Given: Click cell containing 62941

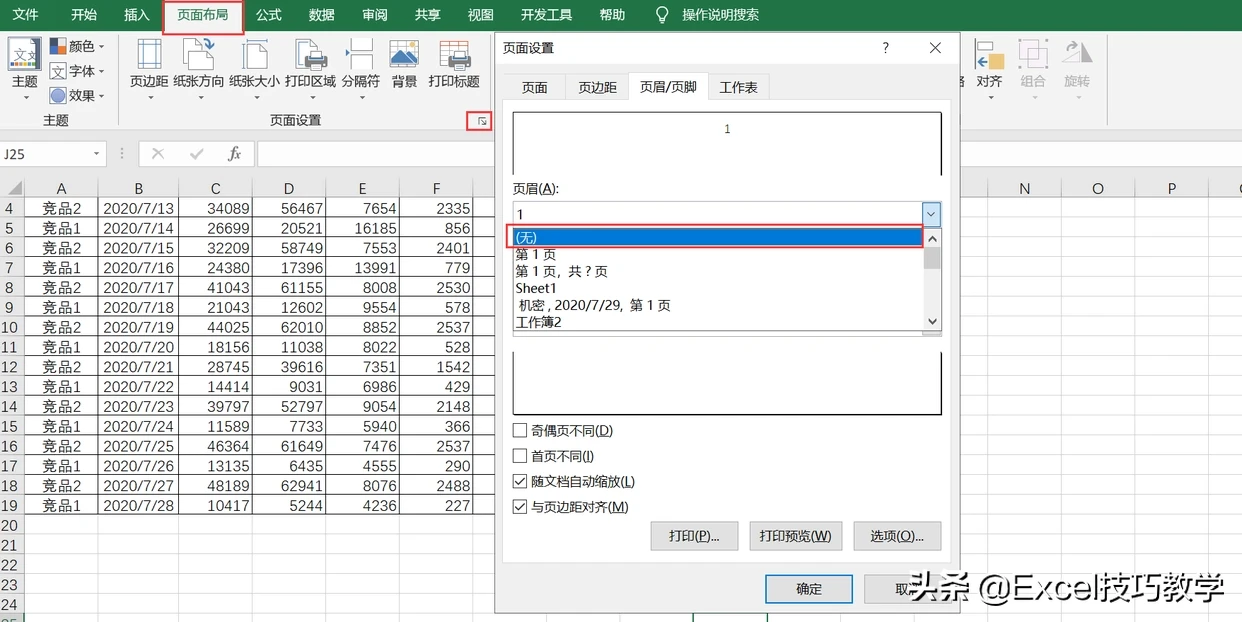Looking at the screenshot, I should (x=289, y=486).
